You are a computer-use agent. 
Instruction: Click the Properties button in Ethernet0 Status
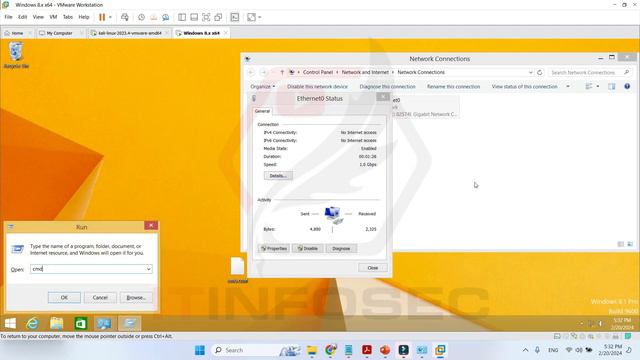[x=274, y=249]
